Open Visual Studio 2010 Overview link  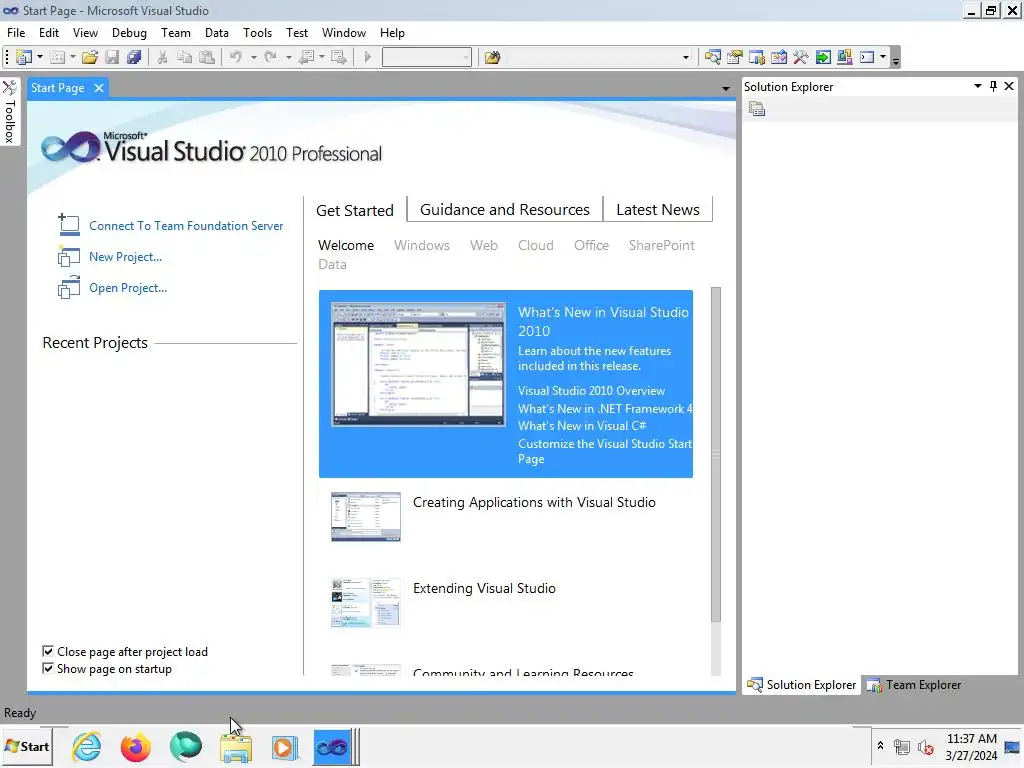click(591, 391)
